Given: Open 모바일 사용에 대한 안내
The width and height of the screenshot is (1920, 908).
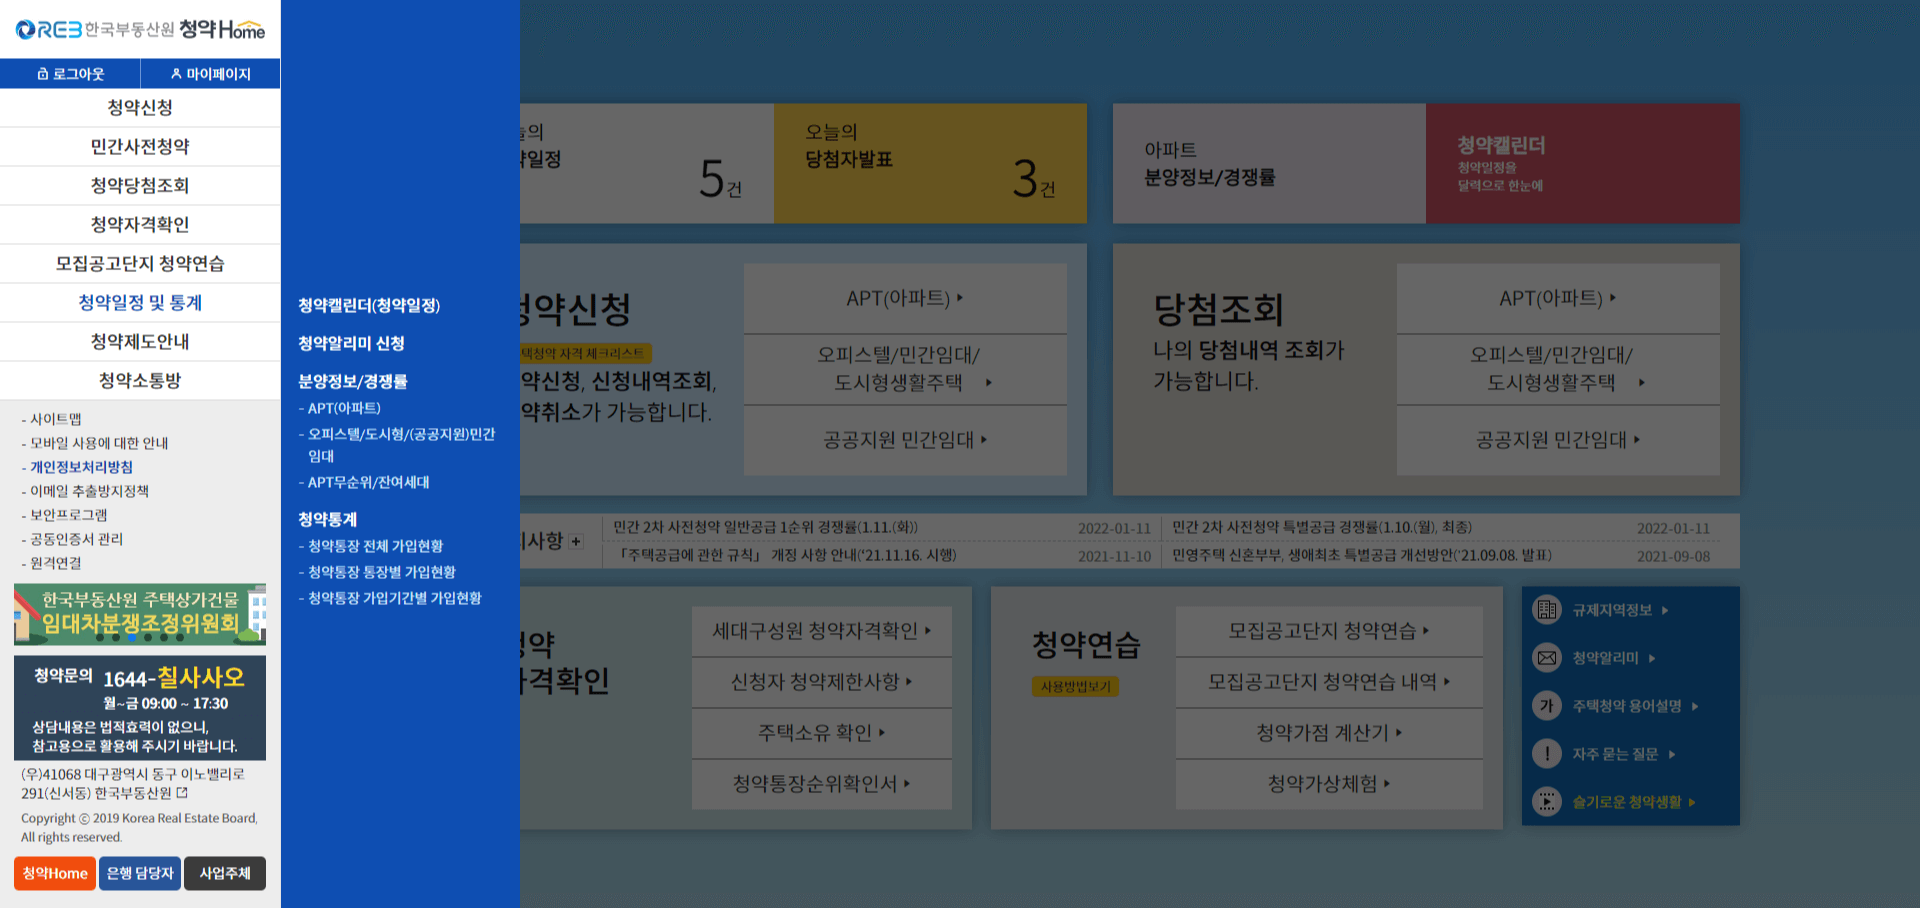Looking at the screenshot, I should click(x=98, y=443).
